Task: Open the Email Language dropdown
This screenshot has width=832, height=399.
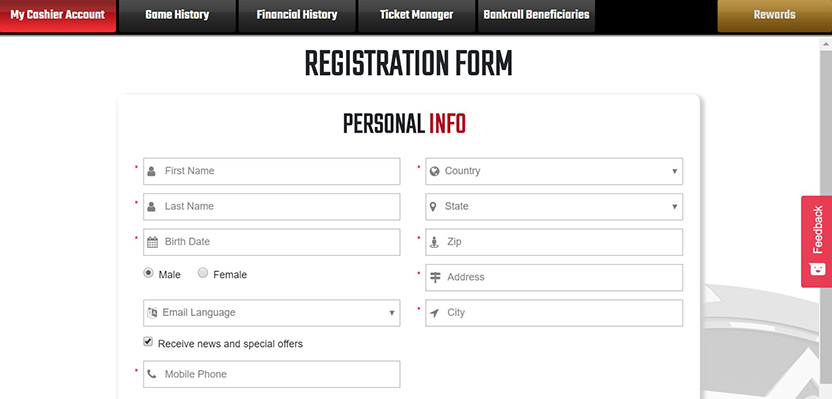Action: click(x=272, y=313)
